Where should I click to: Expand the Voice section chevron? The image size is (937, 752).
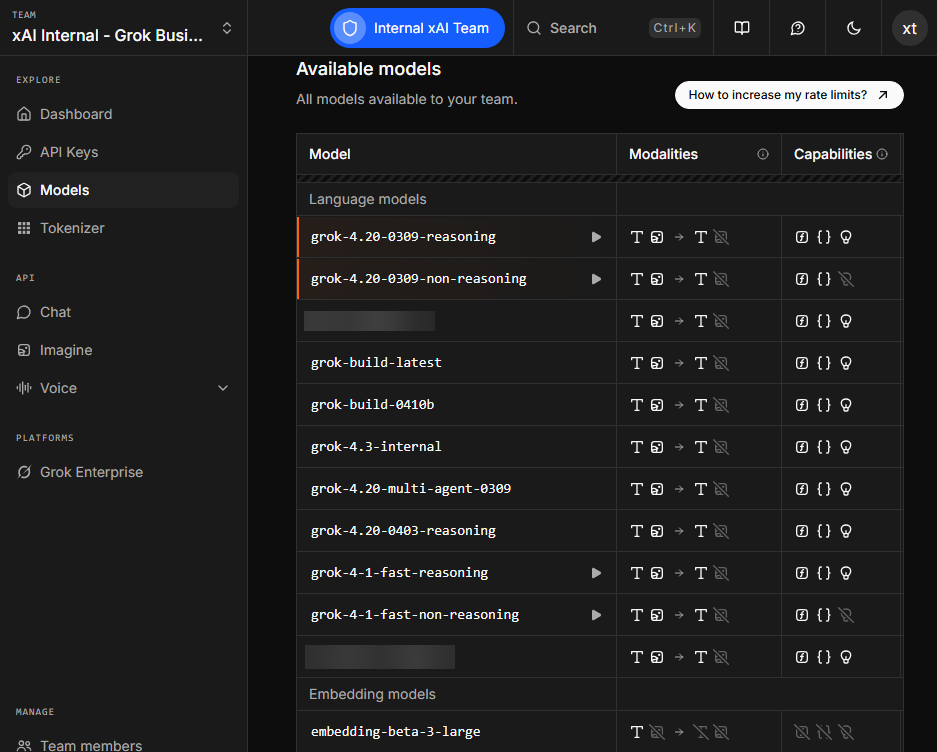coord(223,388)
